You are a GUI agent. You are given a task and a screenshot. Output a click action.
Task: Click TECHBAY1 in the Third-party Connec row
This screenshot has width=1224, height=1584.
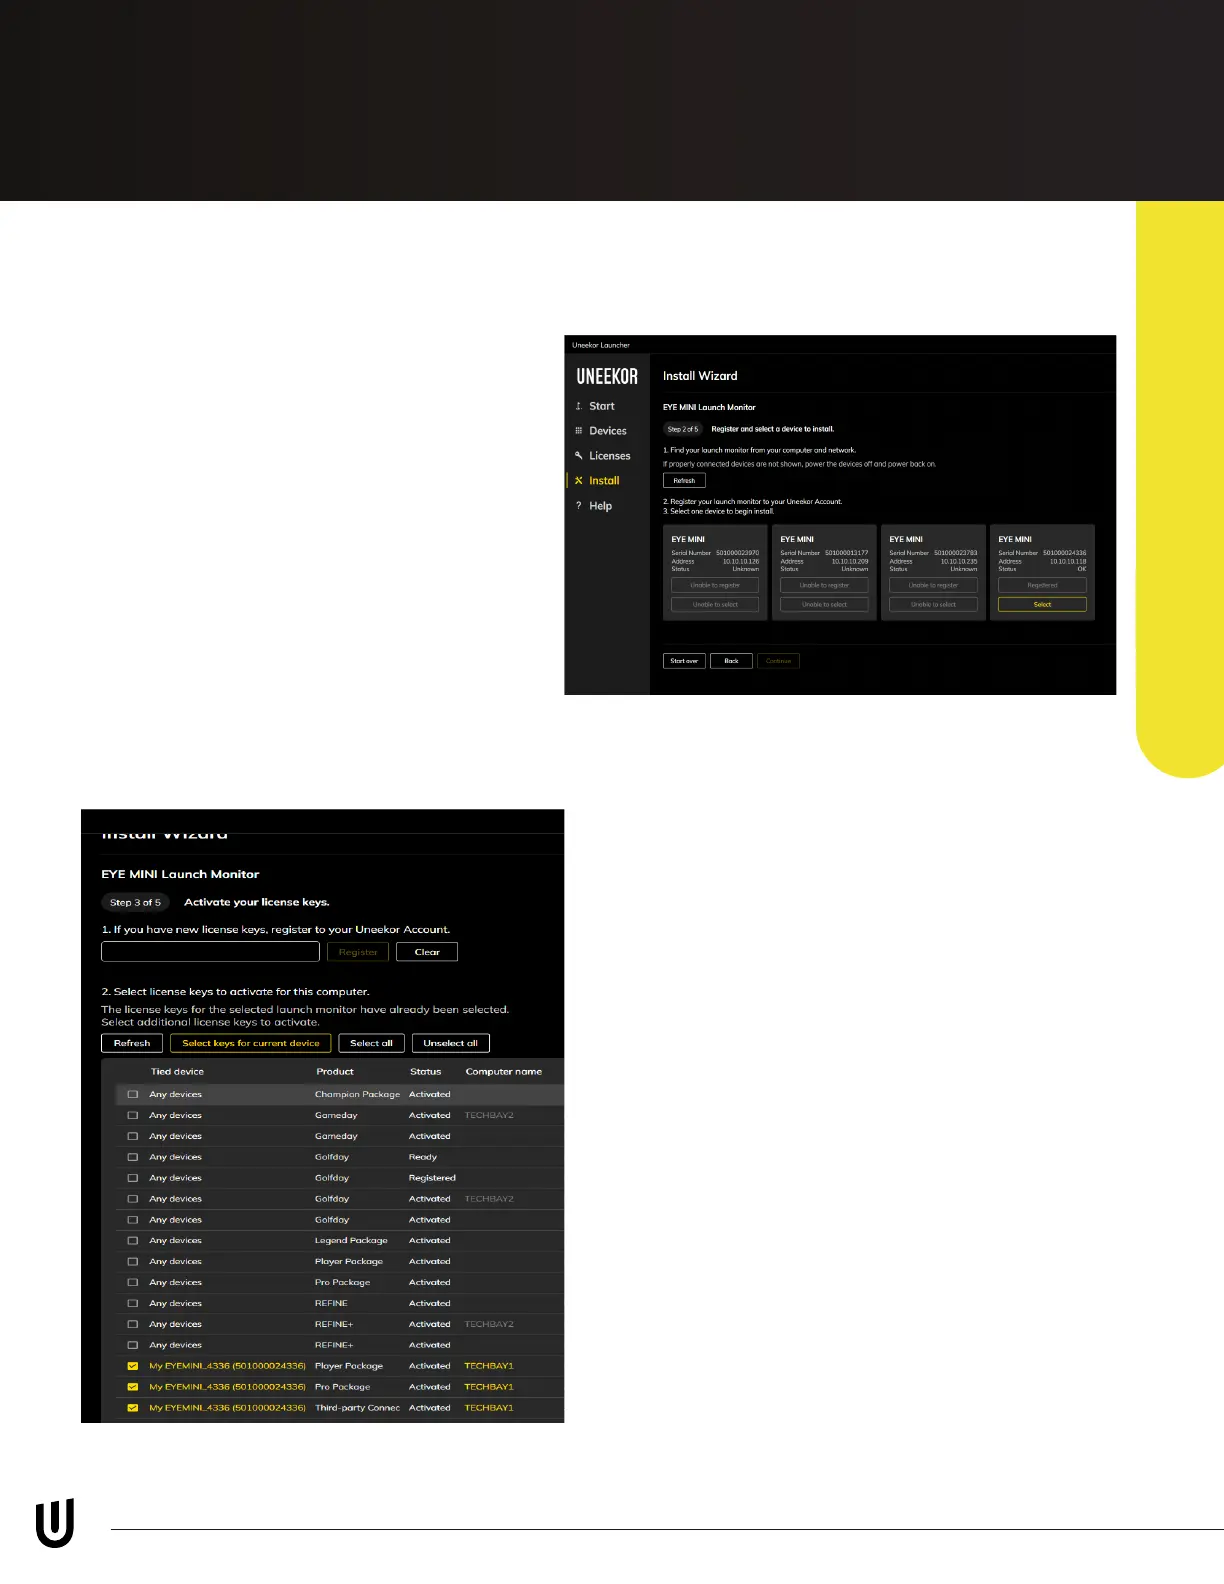coord(489,1408)
